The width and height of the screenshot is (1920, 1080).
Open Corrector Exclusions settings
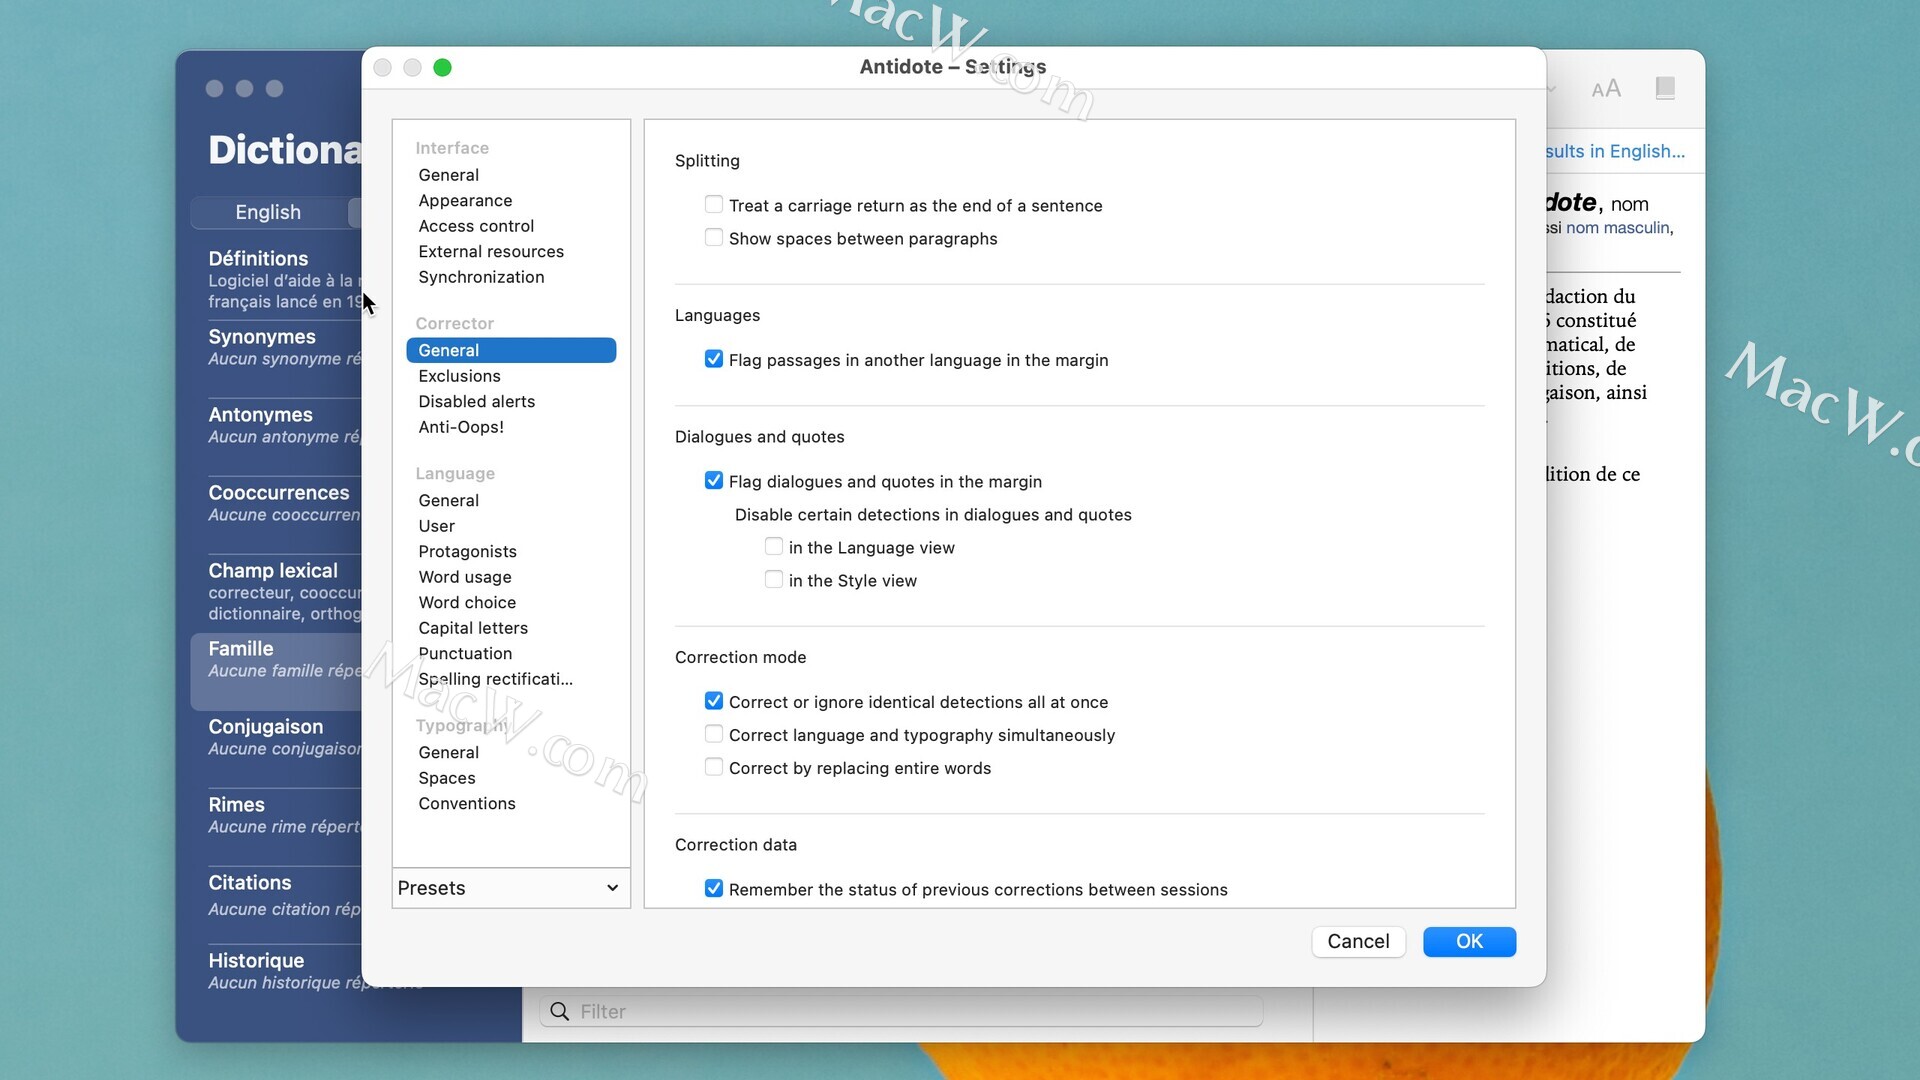point(459,376)
